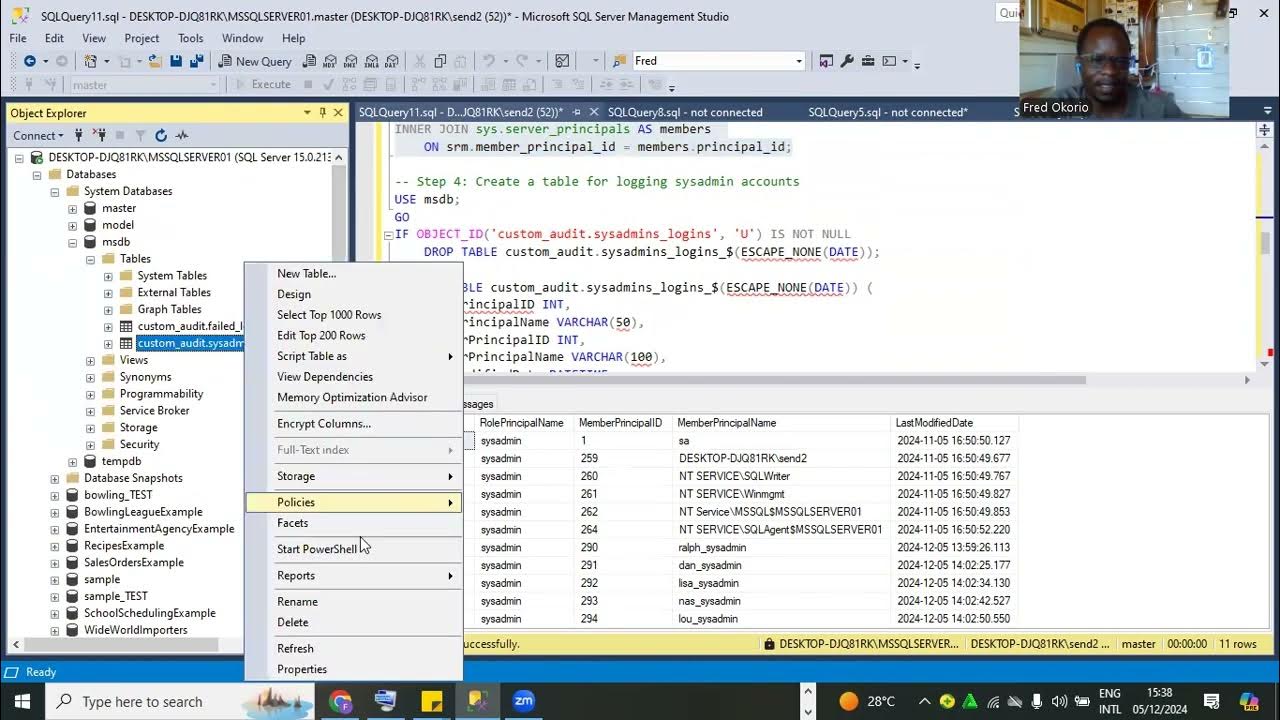Choose Properties in context menu
This screenshot has height=720, width=1280.
pos(302,669)
